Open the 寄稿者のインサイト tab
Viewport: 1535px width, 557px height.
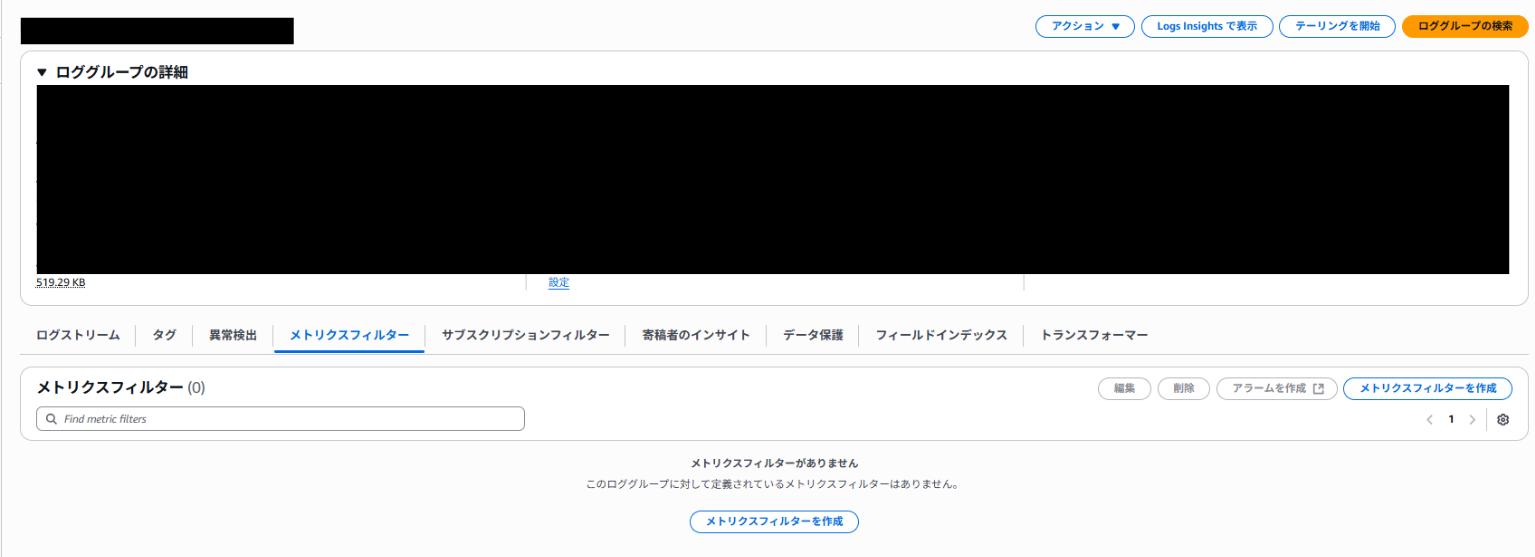pos(696,335)
